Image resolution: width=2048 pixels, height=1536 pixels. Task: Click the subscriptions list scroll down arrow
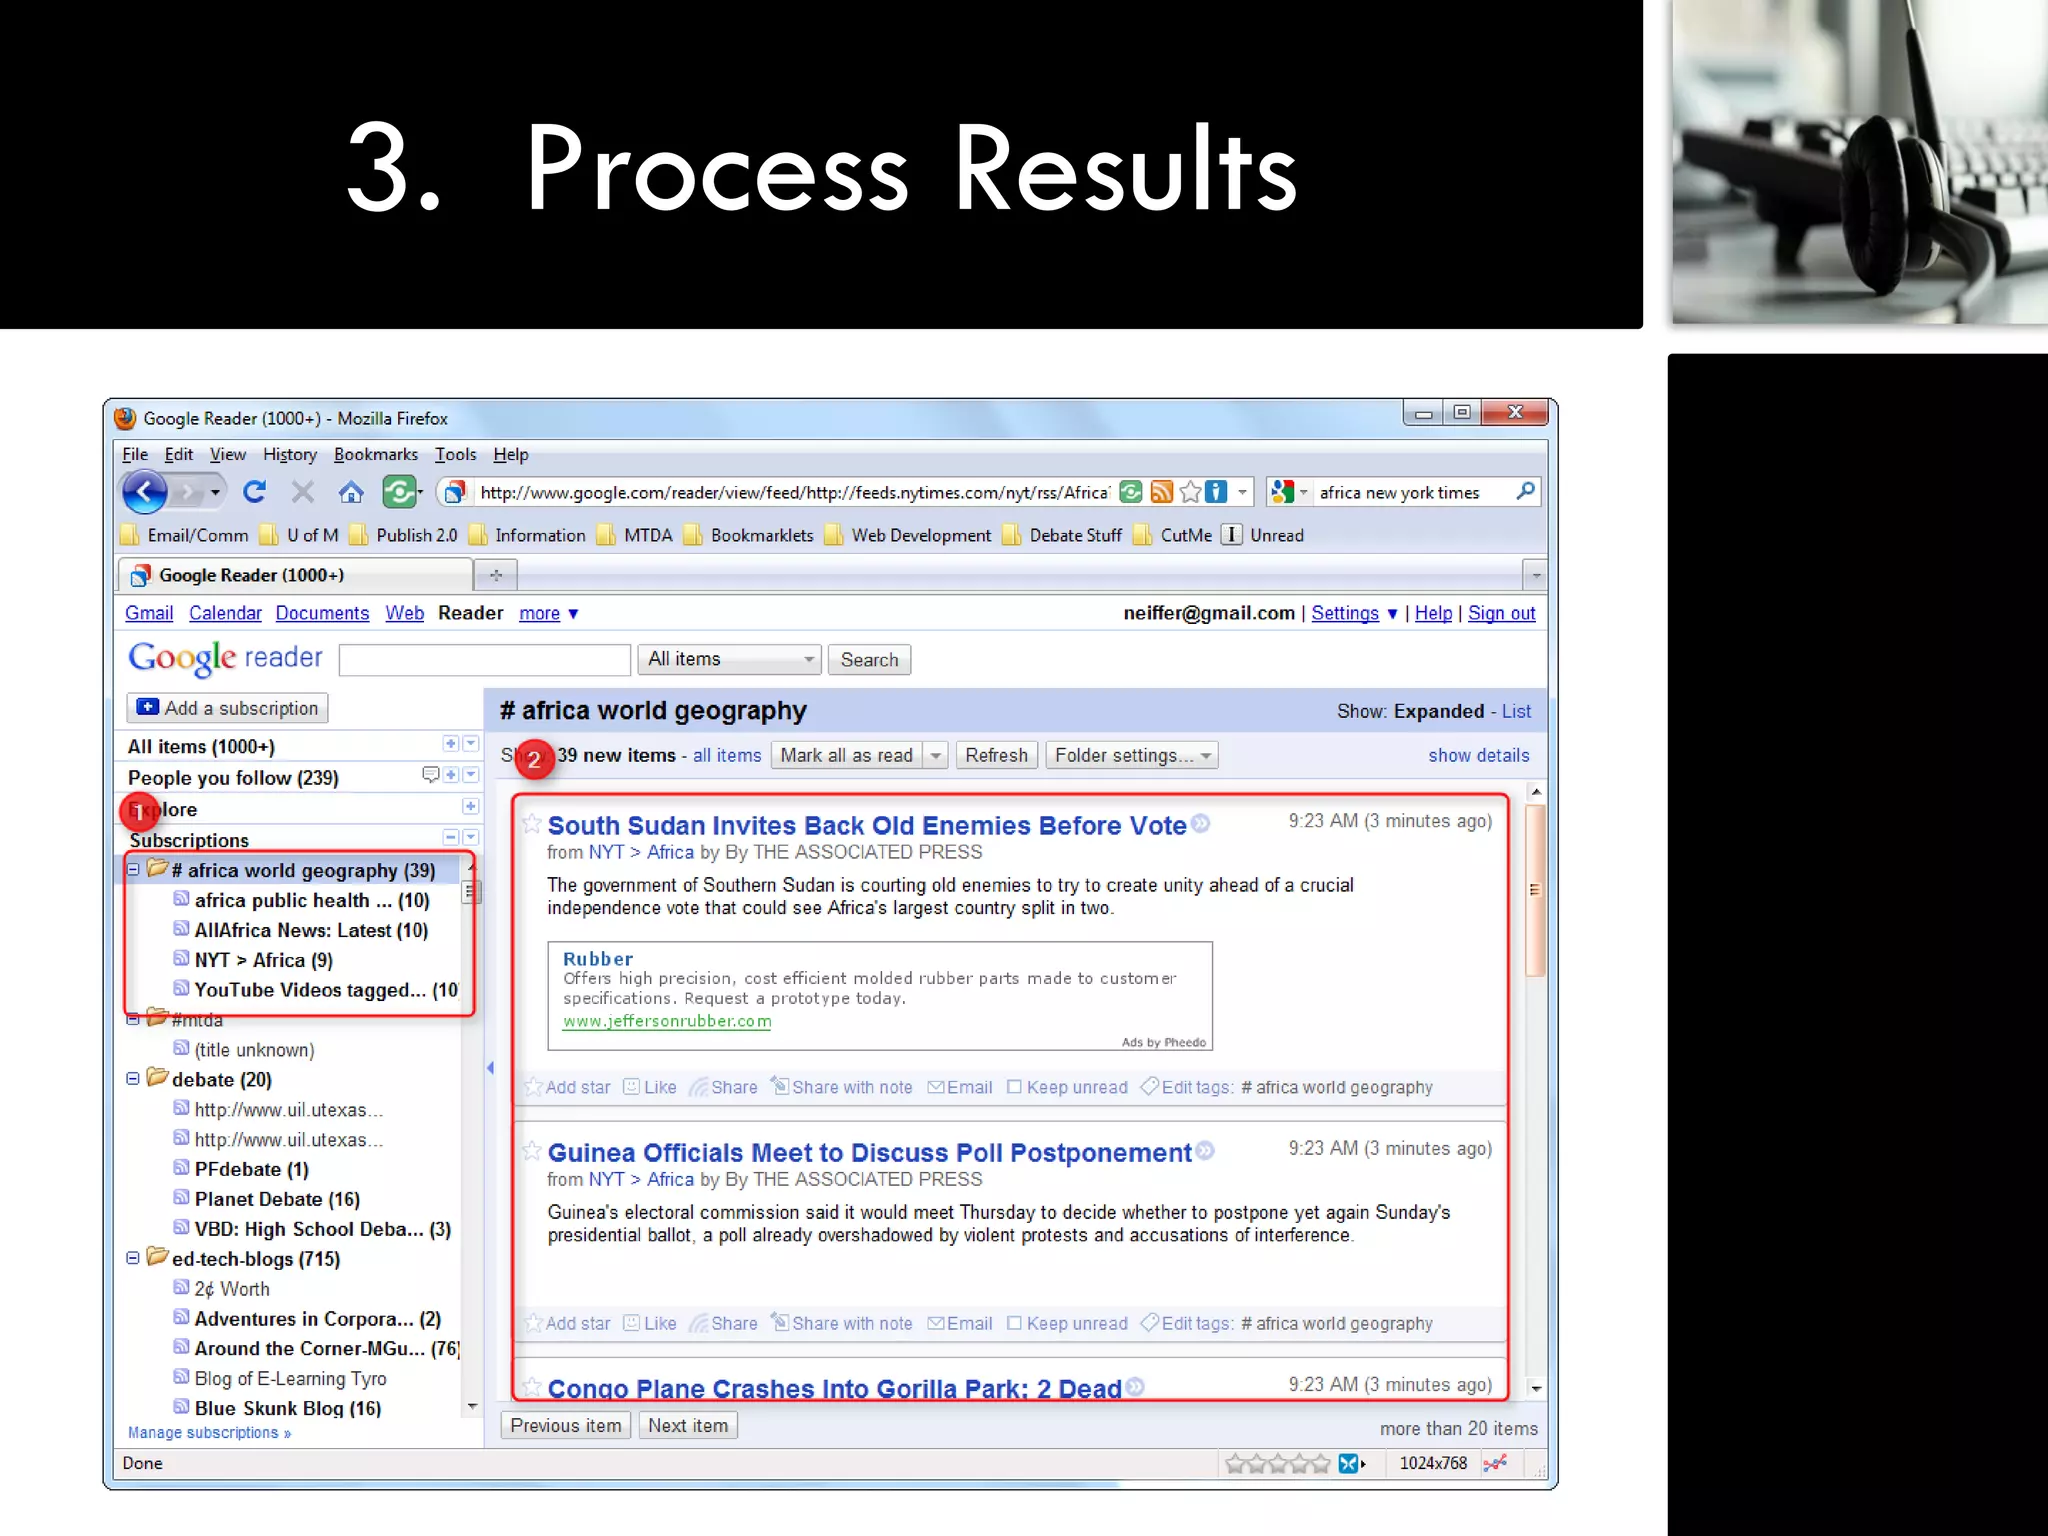472,1407
